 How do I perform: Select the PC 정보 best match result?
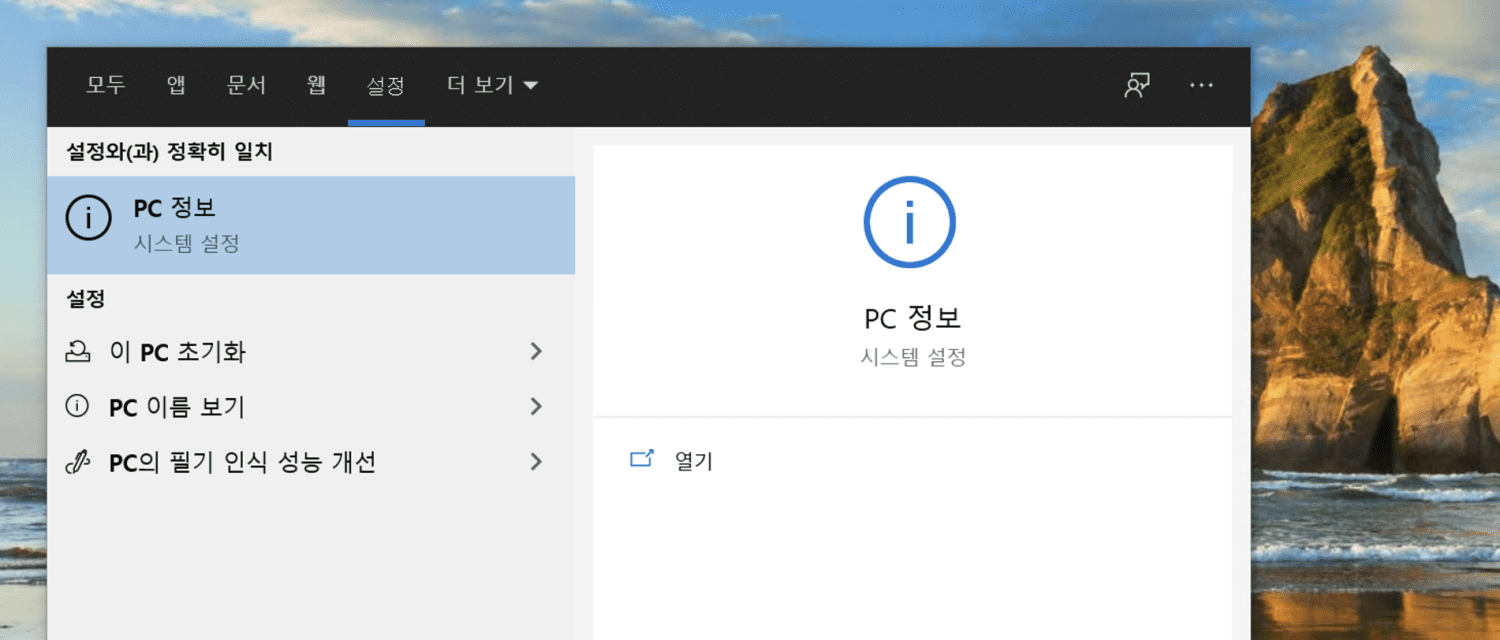click(311, 225)
